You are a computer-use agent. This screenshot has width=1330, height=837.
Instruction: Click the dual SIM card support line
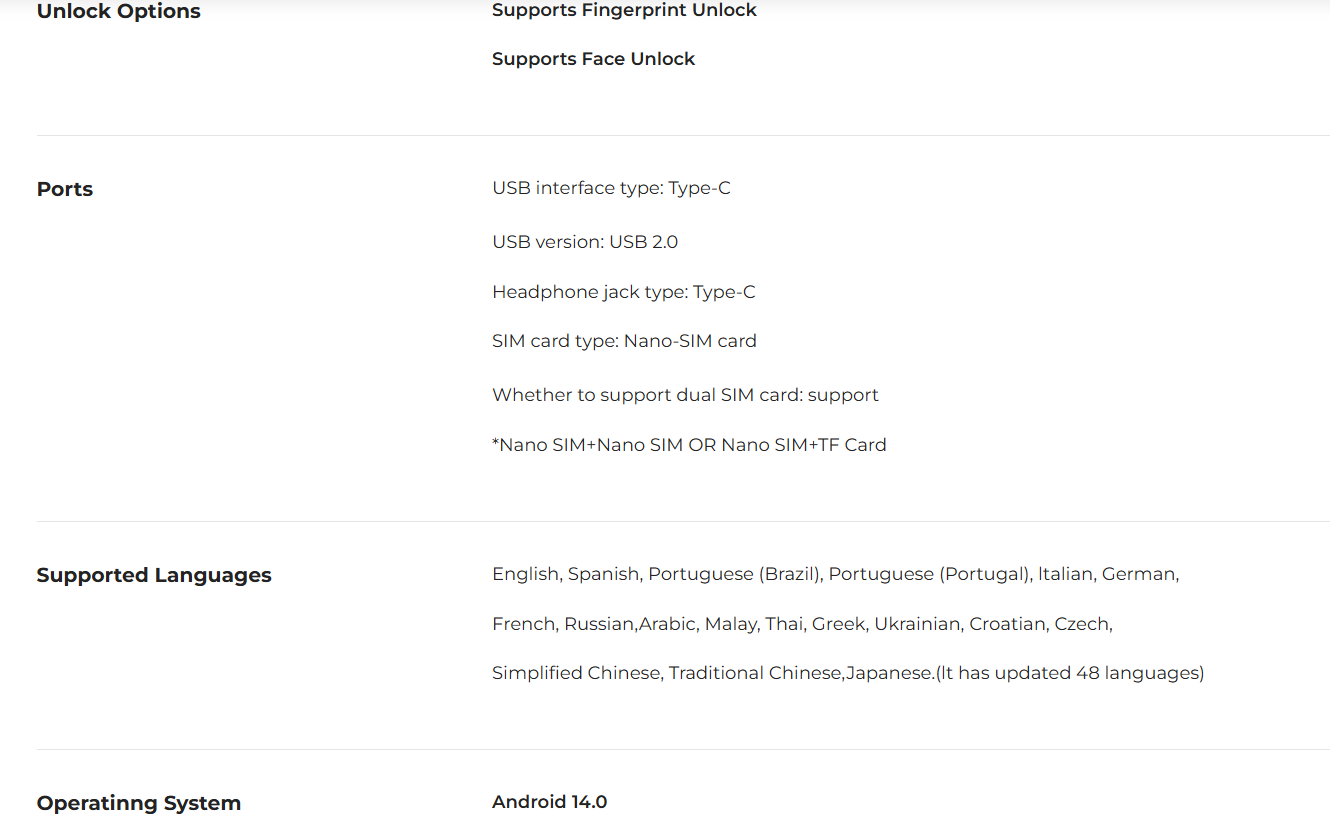[x=685, y=395]
